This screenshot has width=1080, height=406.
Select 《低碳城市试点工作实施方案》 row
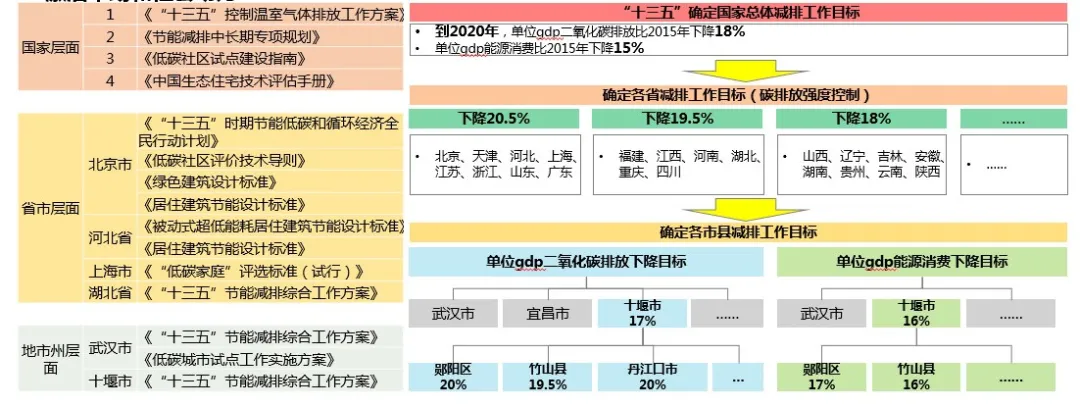271,359
